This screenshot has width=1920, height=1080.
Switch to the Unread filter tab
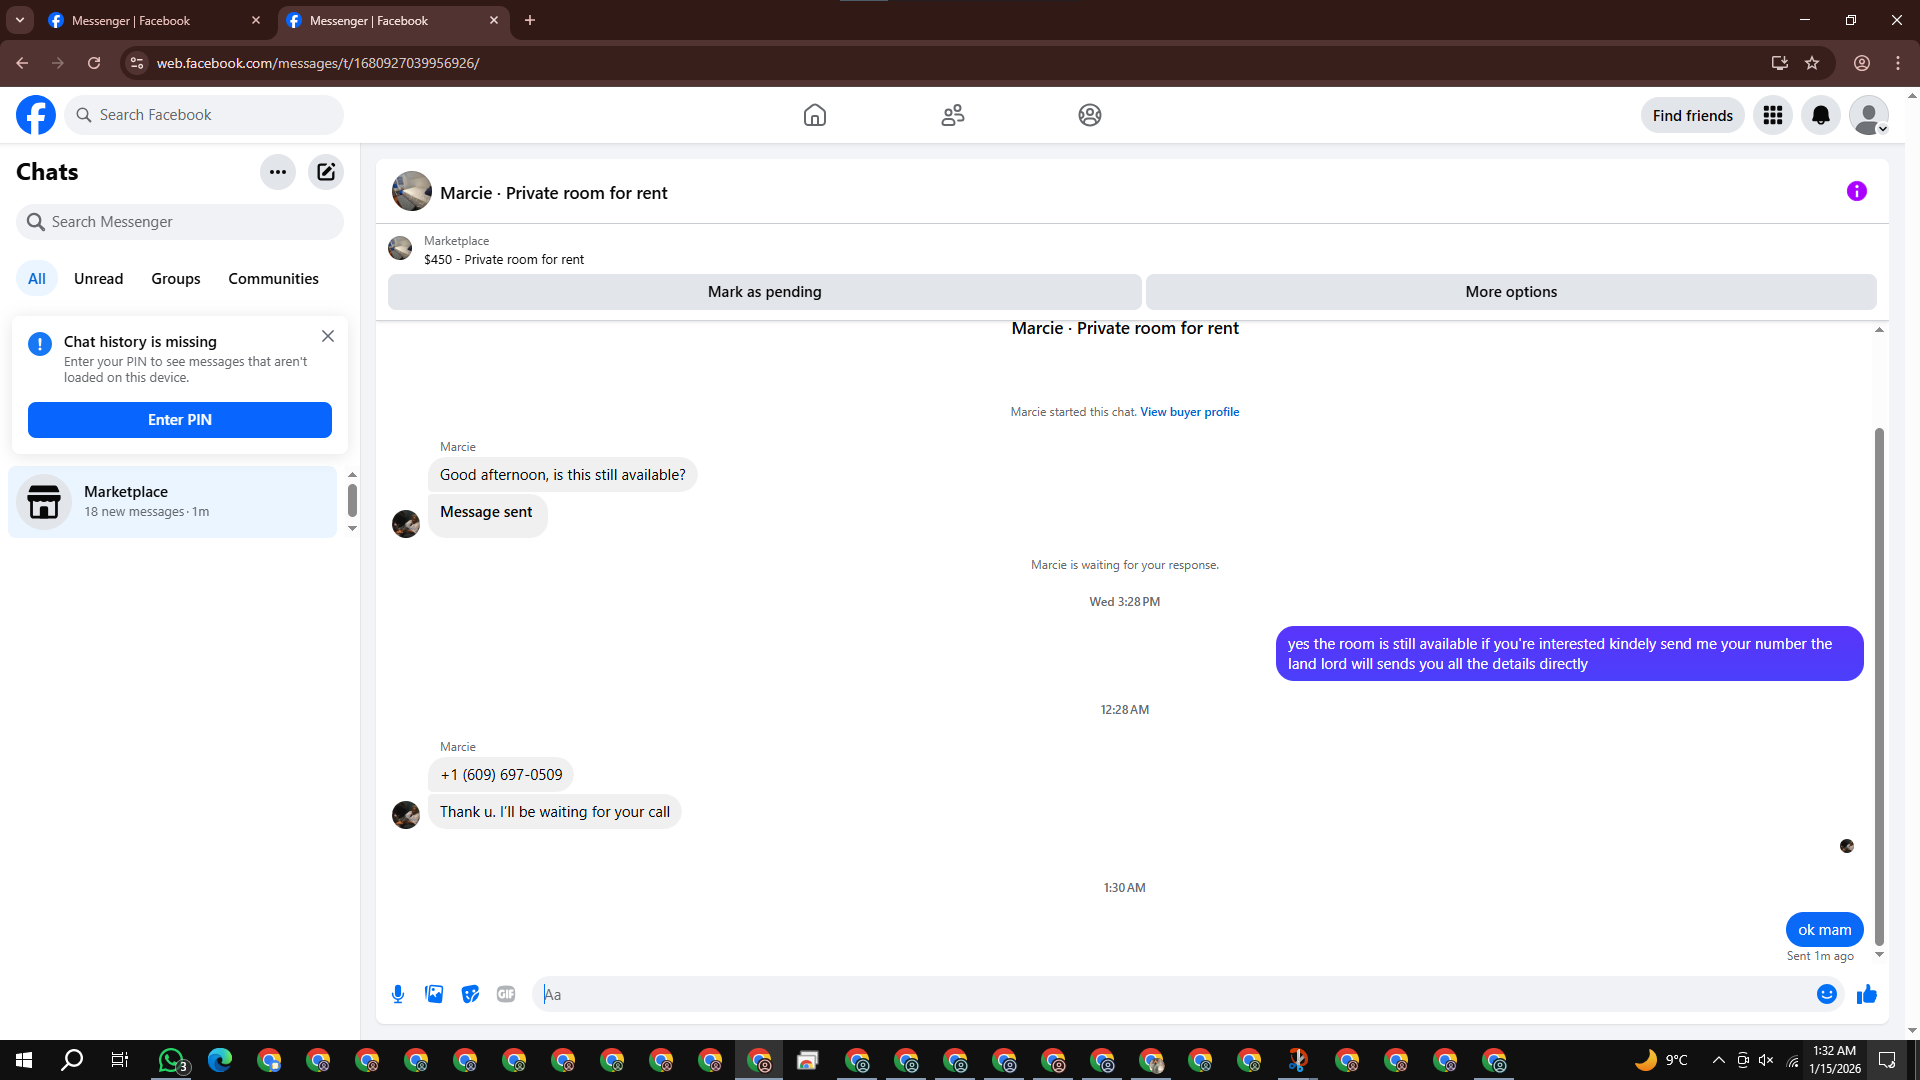tap(98, 279)
